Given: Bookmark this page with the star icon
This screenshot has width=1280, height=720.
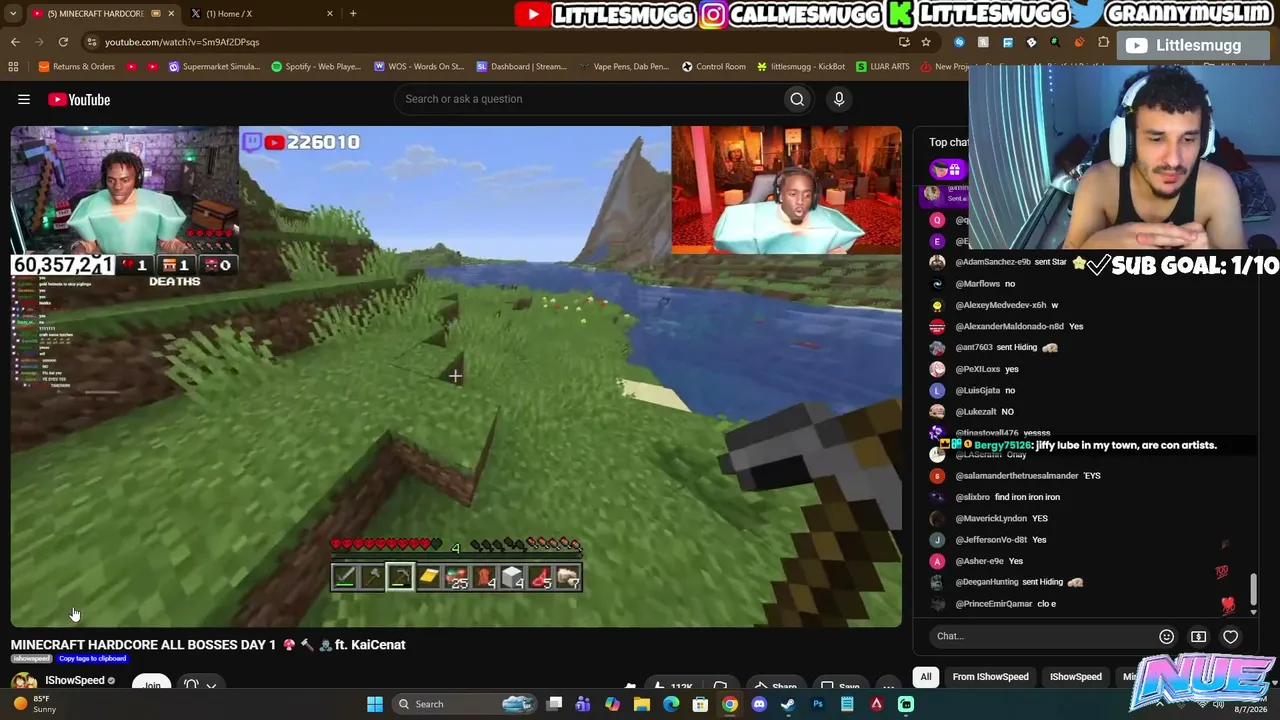Looking at the screenshot, I should 926,42.
